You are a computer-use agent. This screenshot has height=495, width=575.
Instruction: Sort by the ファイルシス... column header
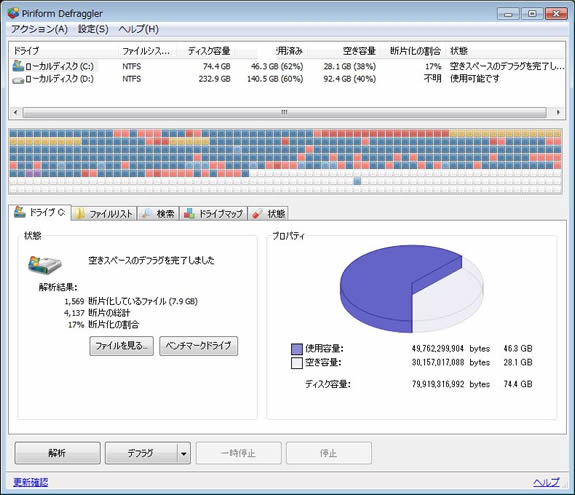click(147, 51)
